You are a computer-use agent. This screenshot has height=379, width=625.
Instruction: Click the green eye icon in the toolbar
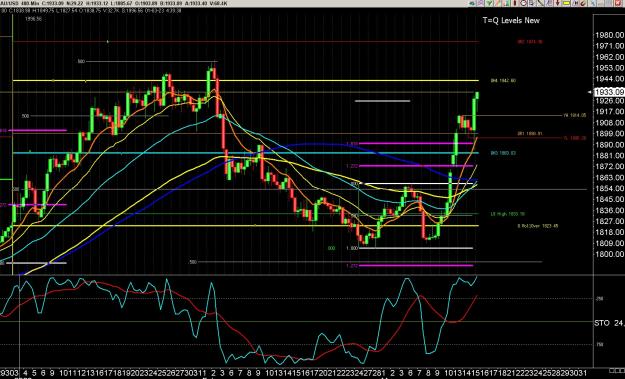pos(472,3)
